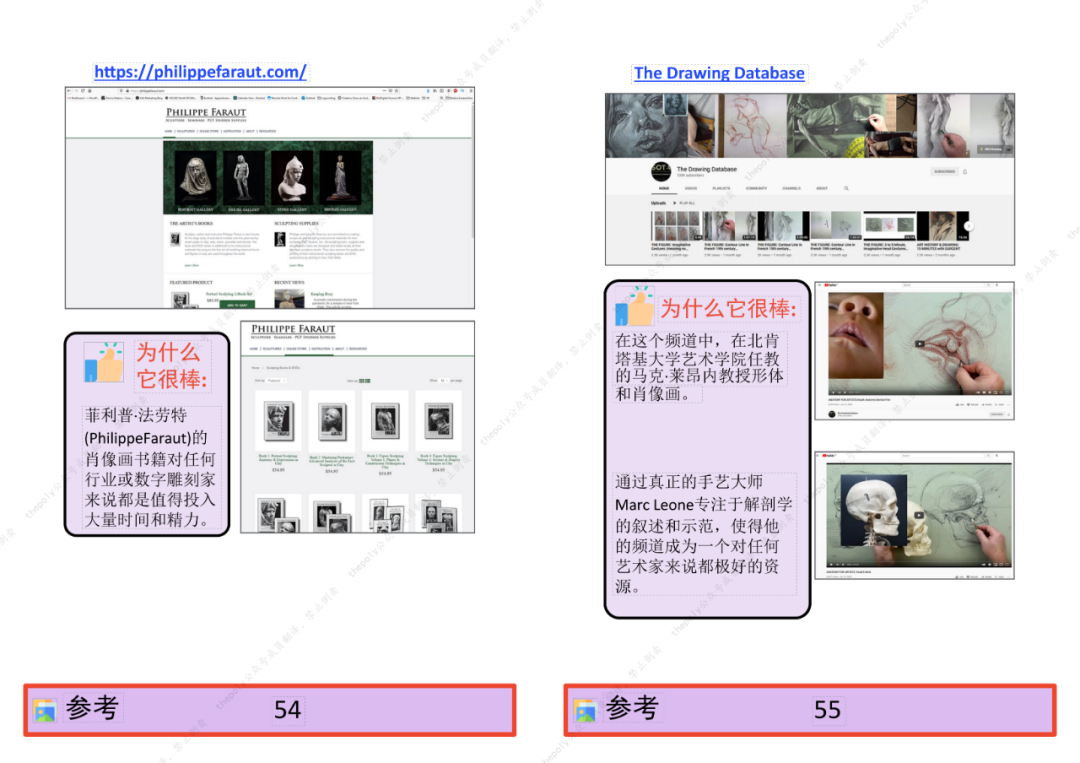
Task: Click The Drawing Database round channel avatar
Action: coord(661,170)
